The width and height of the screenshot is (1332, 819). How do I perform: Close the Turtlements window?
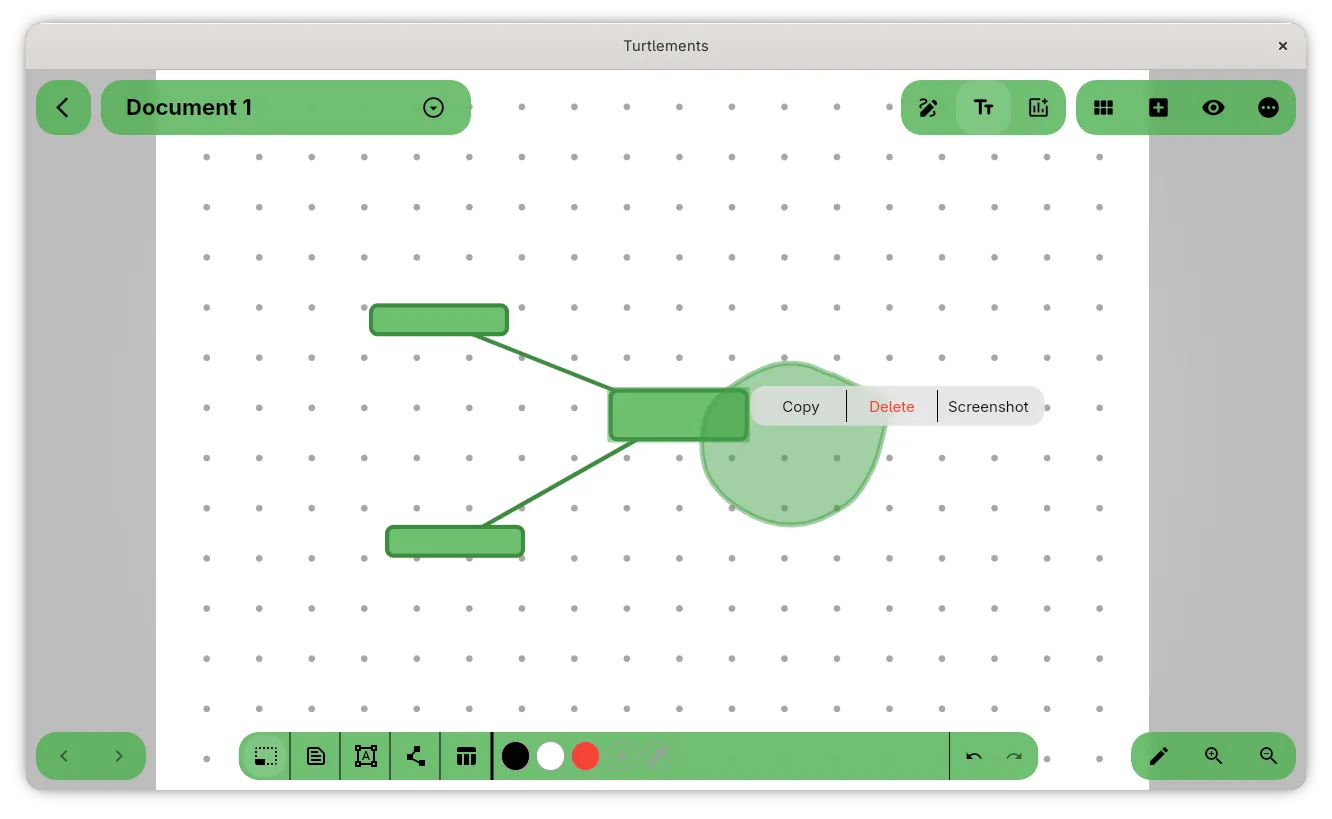click(x=1283, y=46)
